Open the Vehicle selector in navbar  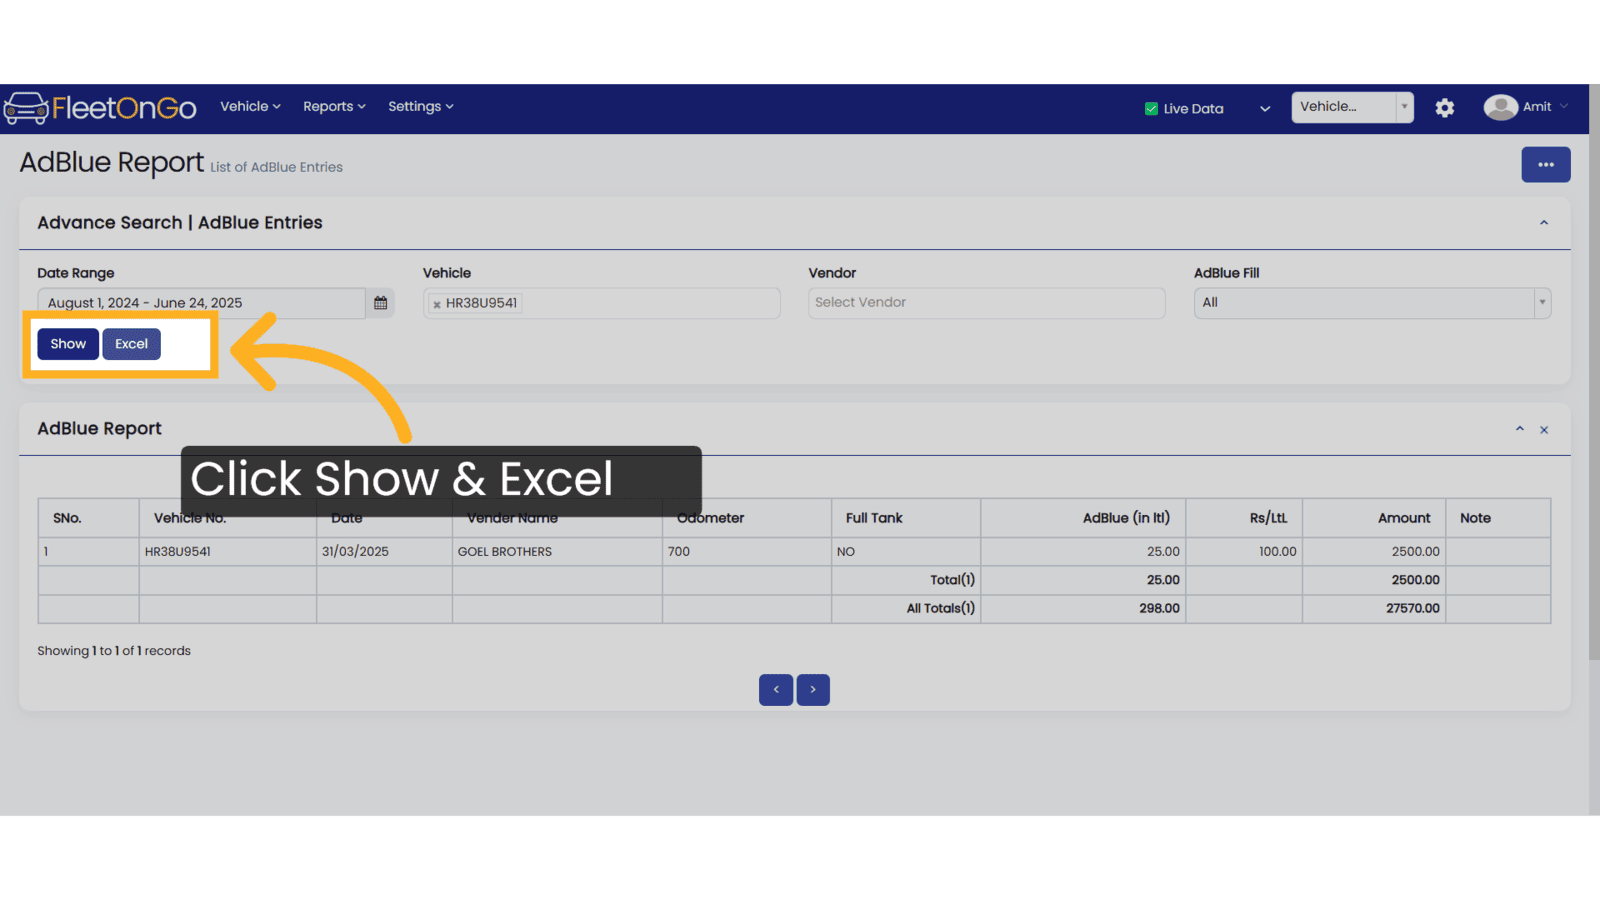(x=1352, y=107)
